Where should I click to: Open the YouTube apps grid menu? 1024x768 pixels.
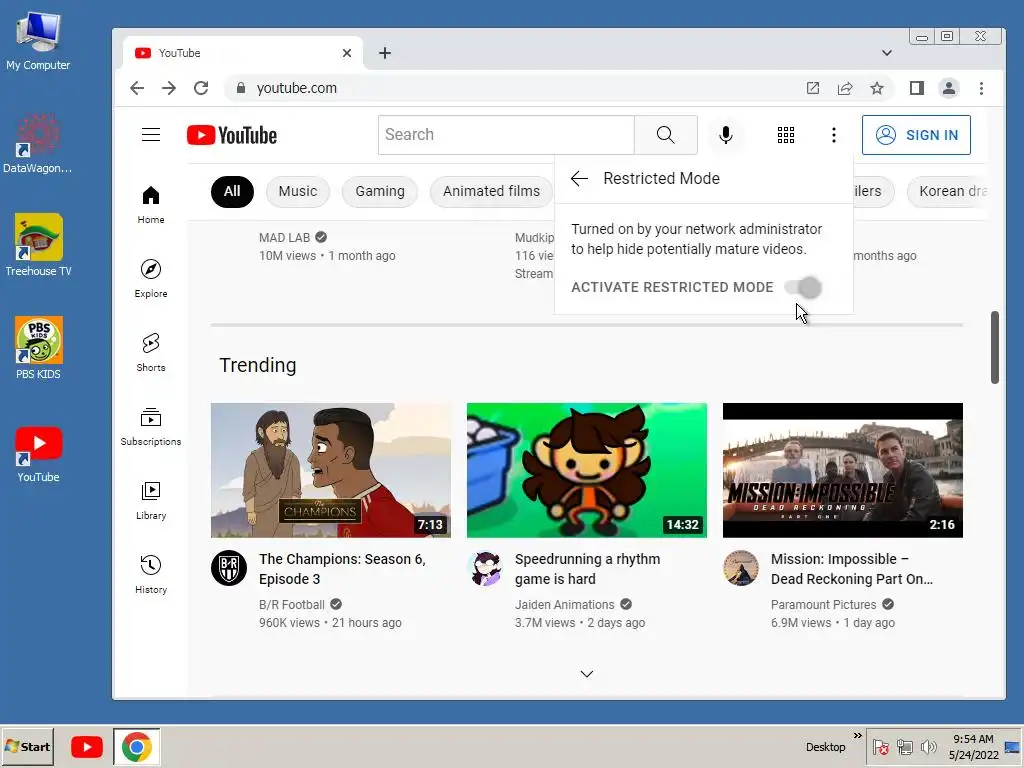point(786,135)
